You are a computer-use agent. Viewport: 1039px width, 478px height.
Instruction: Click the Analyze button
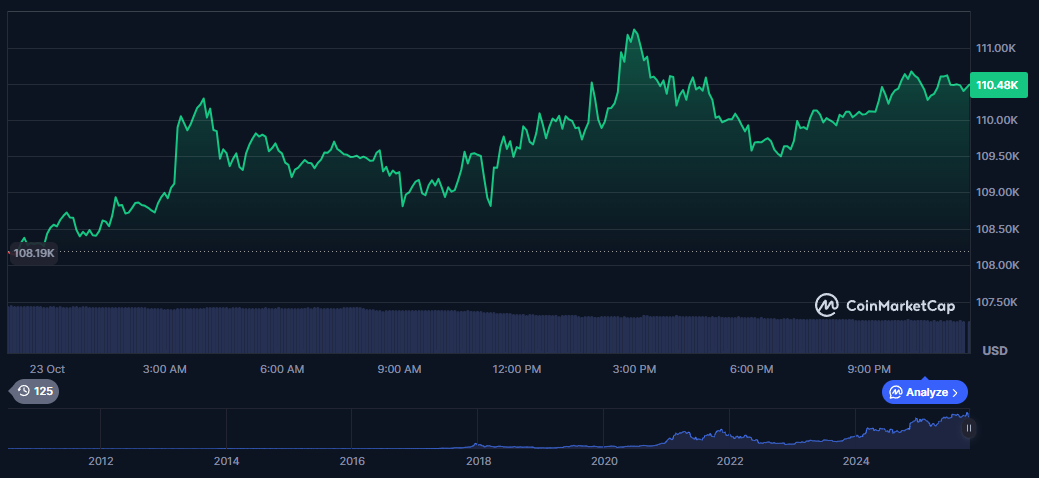(924, 392)
